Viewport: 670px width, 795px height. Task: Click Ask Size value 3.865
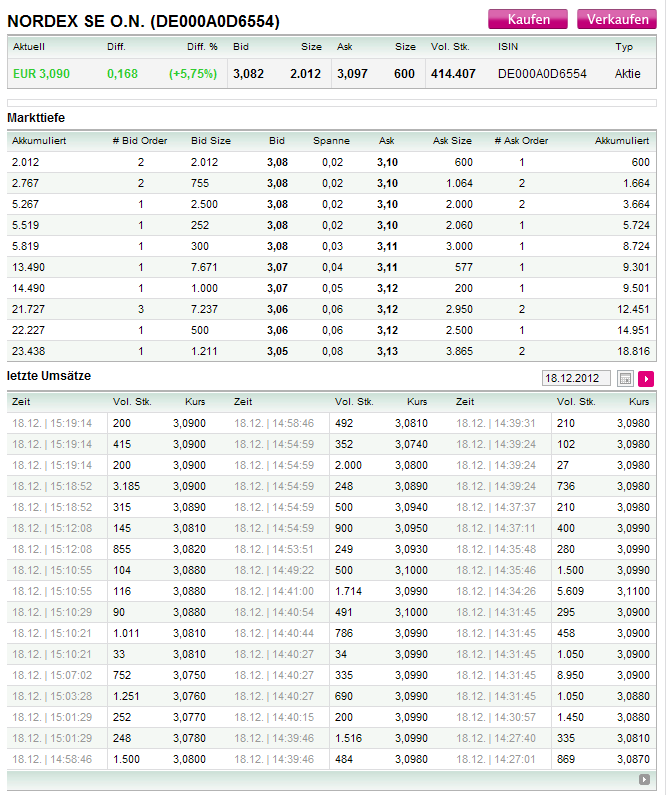pyautogui.click(x=459, y=351)
